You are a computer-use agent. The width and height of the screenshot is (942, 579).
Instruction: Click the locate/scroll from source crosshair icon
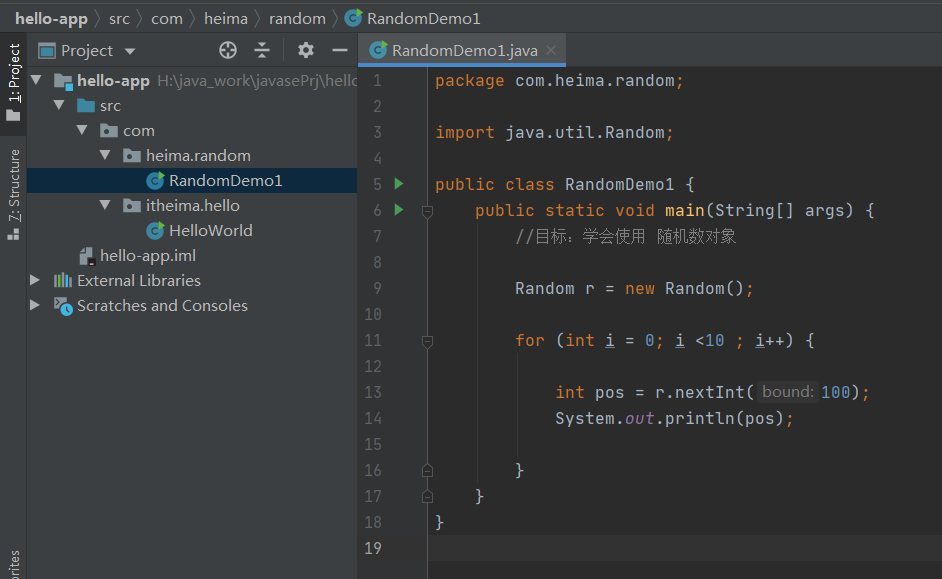click(228, 50)
